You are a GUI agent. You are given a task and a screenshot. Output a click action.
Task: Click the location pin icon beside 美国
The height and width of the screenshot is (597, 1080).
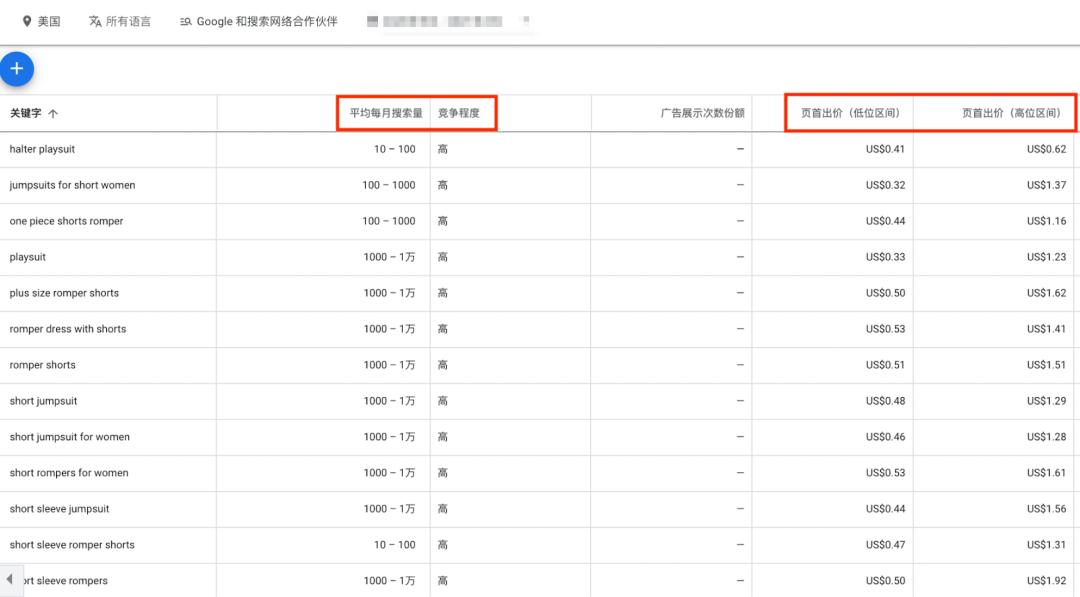[26, 19]
